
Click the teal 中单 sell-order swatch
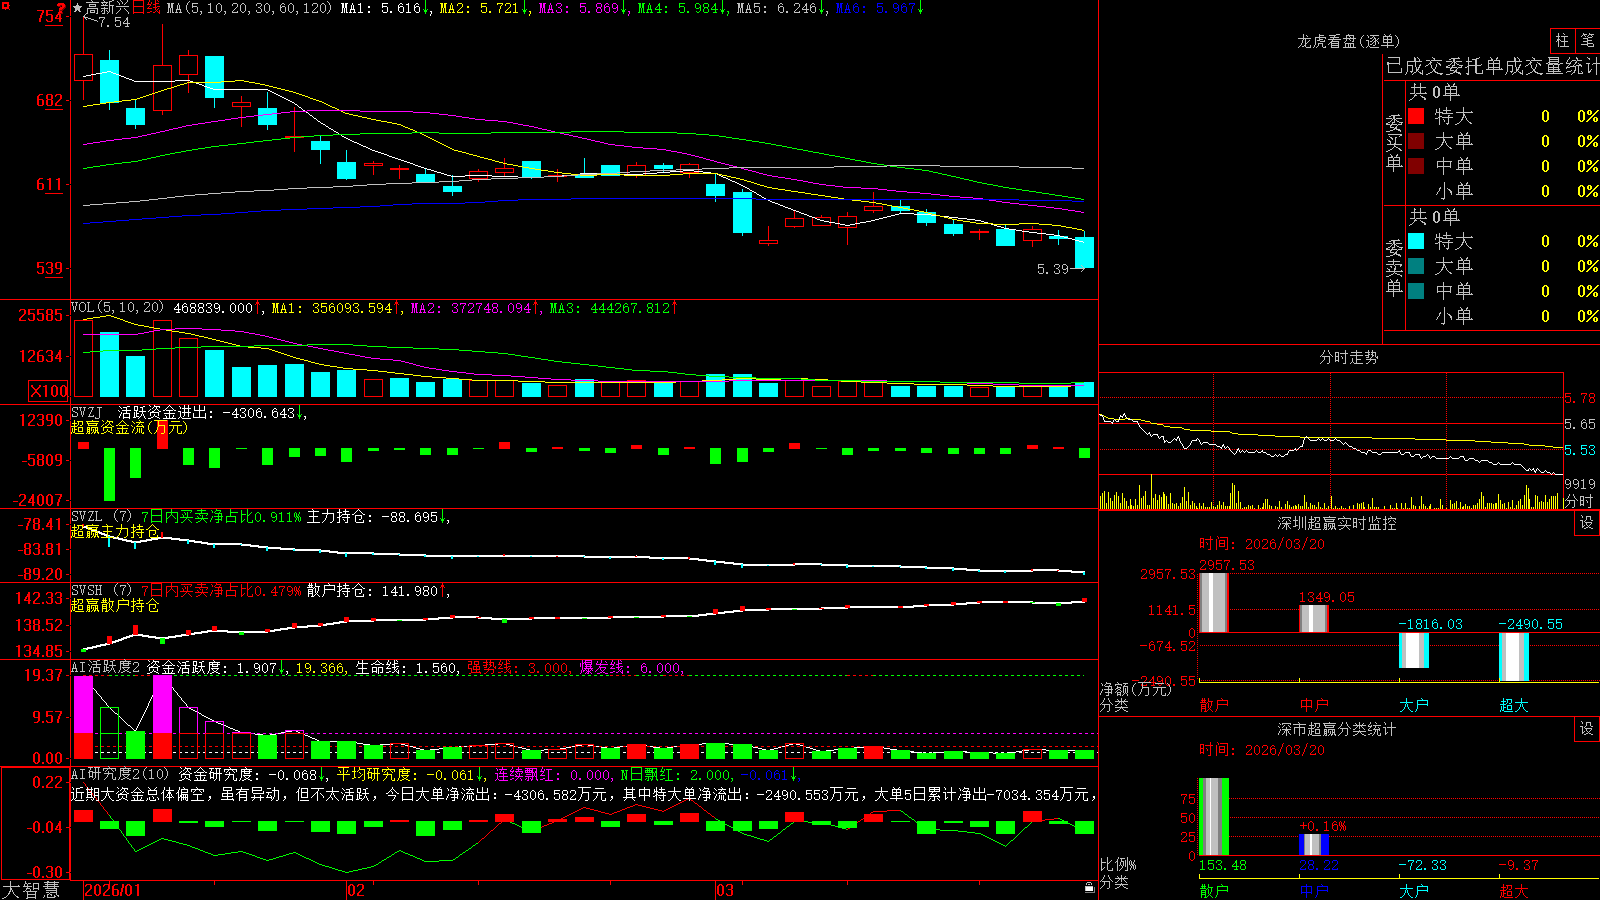point(1416,291)
